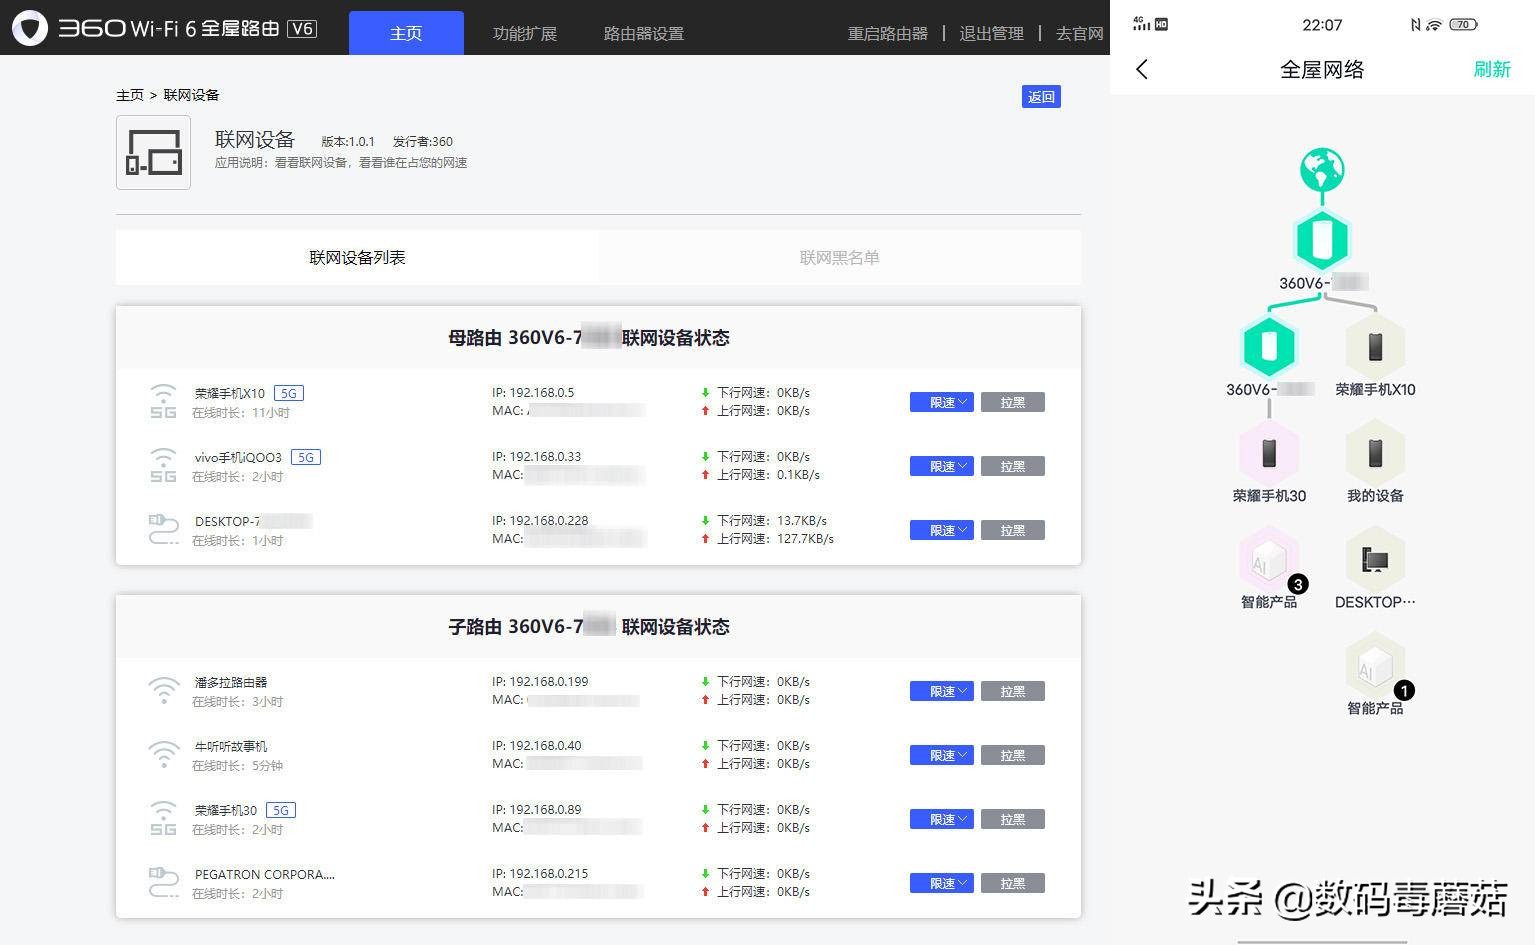Screen dimensions: 1535x945
Task: Open the 功能扩展 menu
Action: [525, 32]
